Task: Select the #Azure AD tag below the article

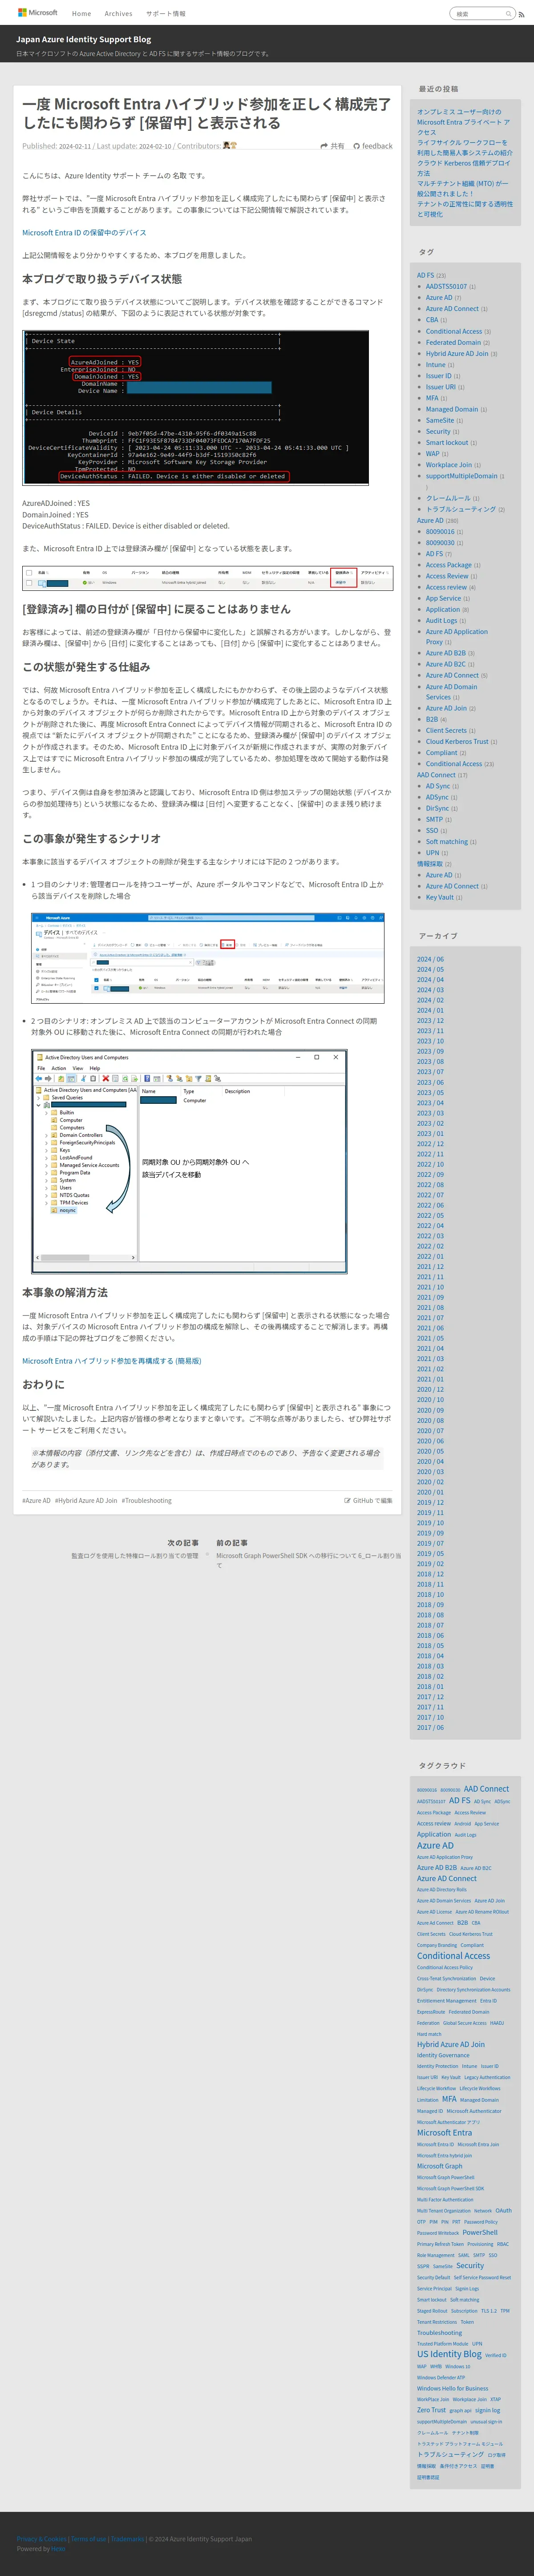Action: click(x=36, y=1500)
